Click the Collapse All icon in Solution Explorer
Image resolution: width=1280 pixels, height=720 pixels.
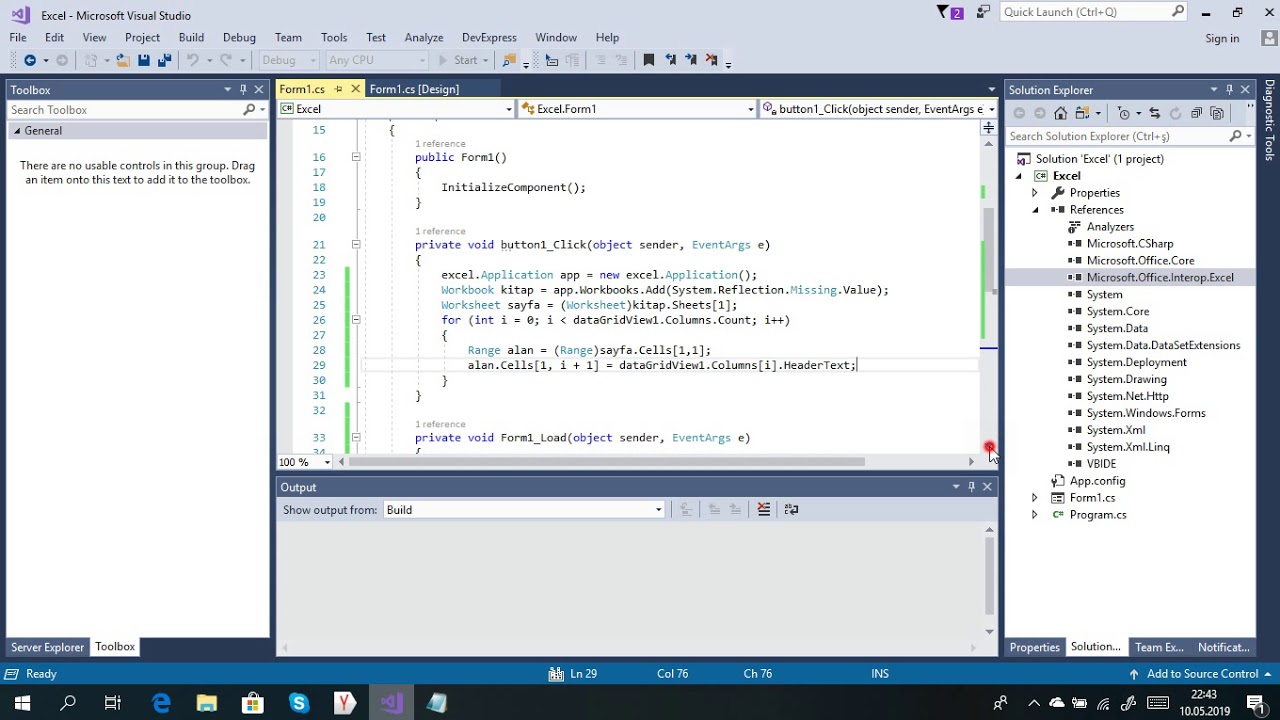[1196, 113]
